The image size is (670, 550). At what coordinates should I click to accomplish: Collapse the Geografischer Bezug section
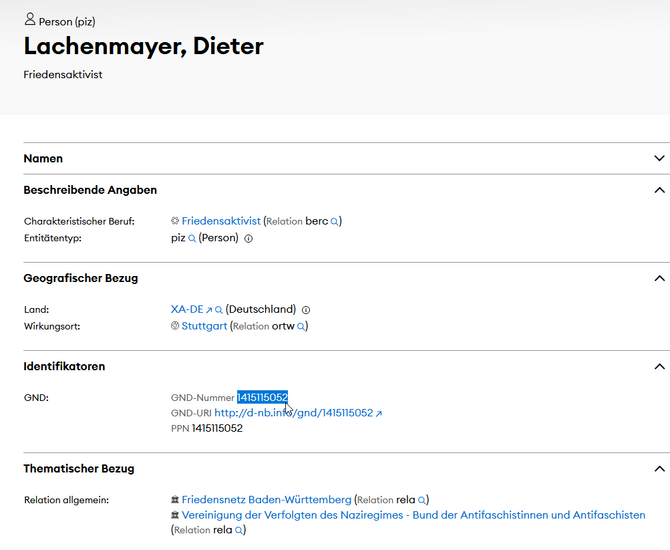click(659, 279)
